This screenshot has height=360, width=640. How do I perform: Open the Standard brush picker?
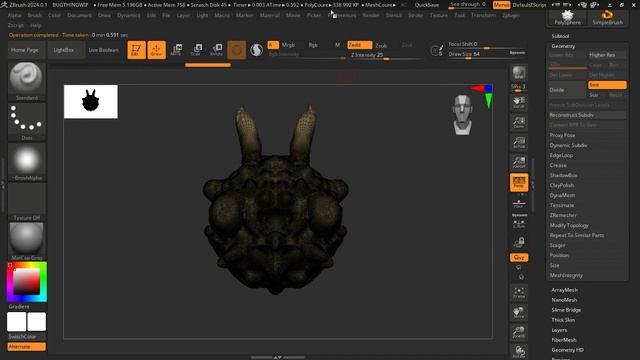point(27,81)
